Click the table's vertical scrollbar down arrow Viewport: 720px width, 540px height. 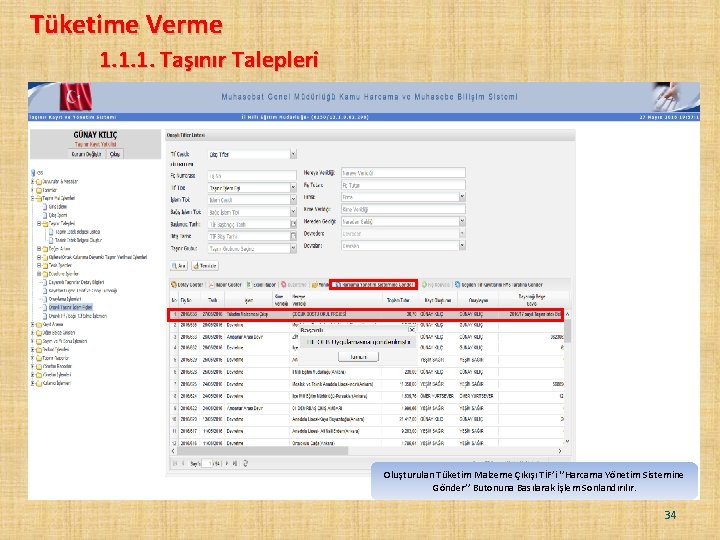(x=567, y=442)
